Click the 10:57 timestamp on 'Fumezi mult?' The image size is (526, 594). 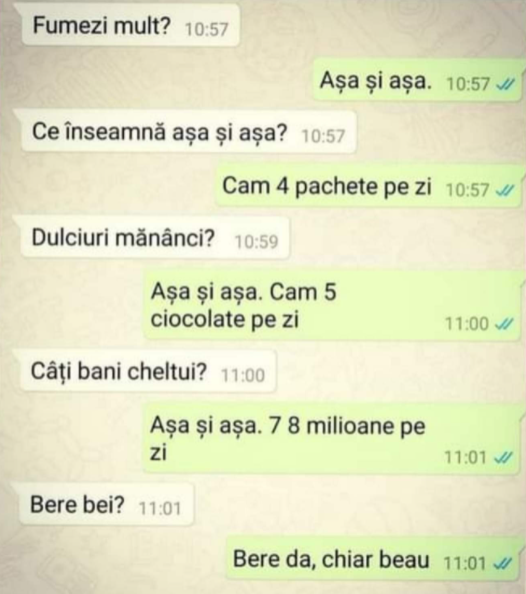pyautogui.click(x=207, y=29)
